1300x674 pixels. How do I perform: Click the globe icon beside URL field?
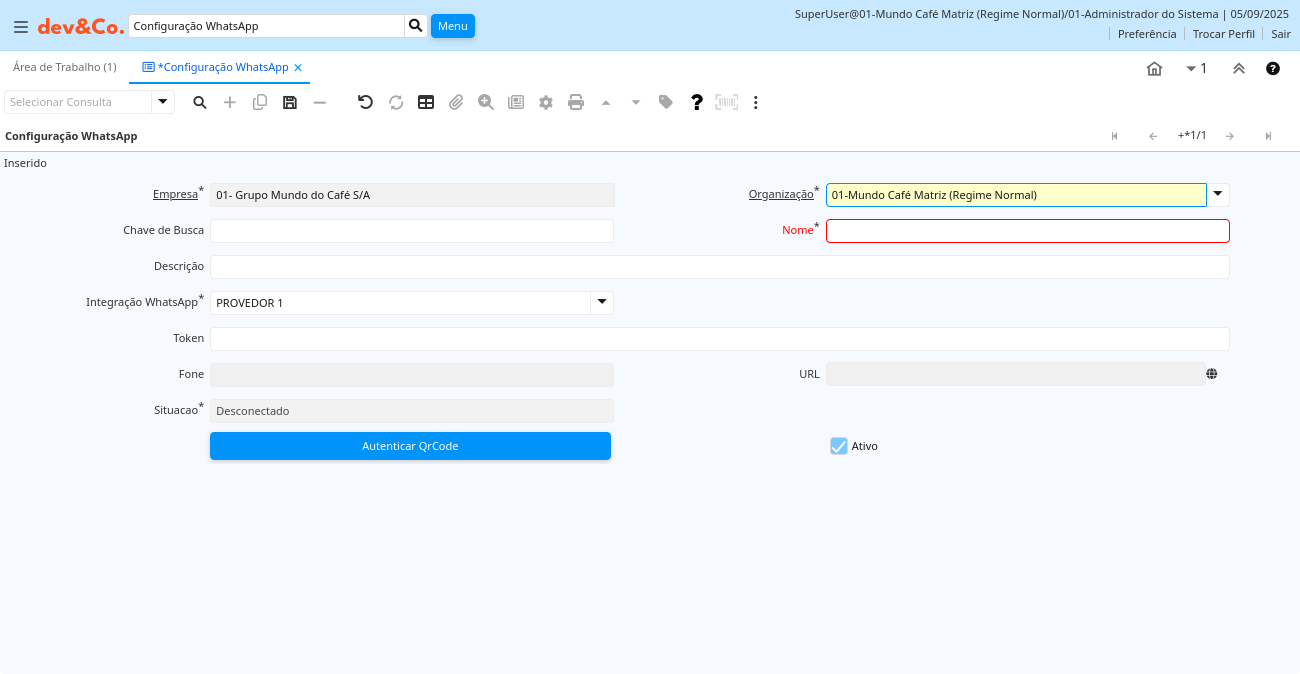[1212, 374]
